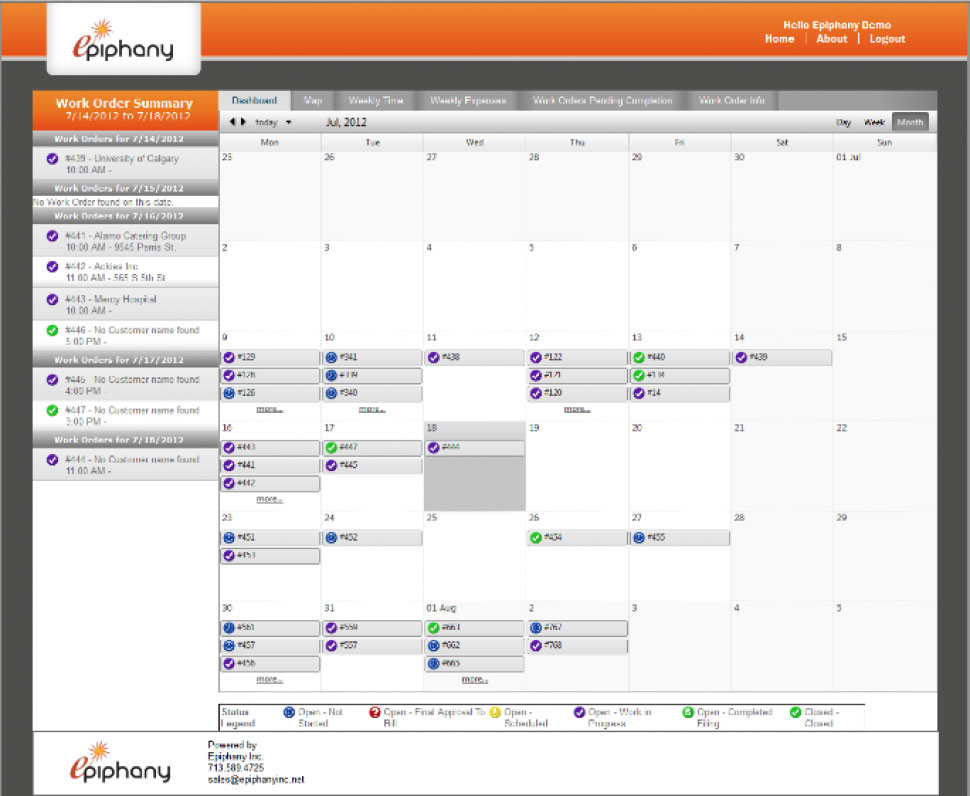Click the purple check icon of #768

click(536, 646)
